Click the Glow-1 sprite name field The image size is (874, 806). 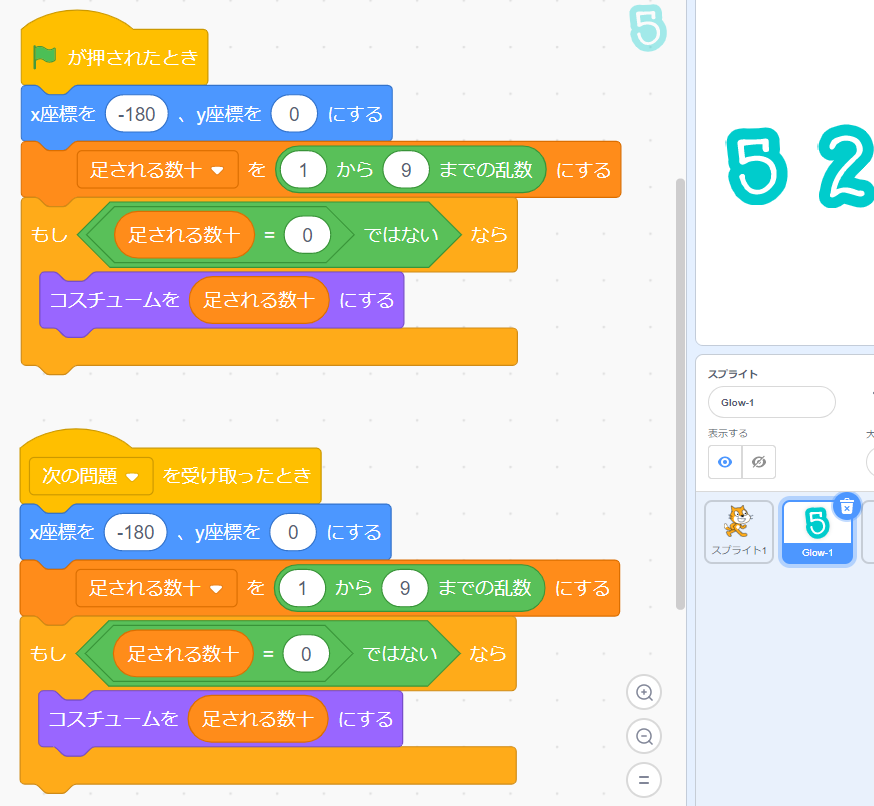[x=771, y=402]
